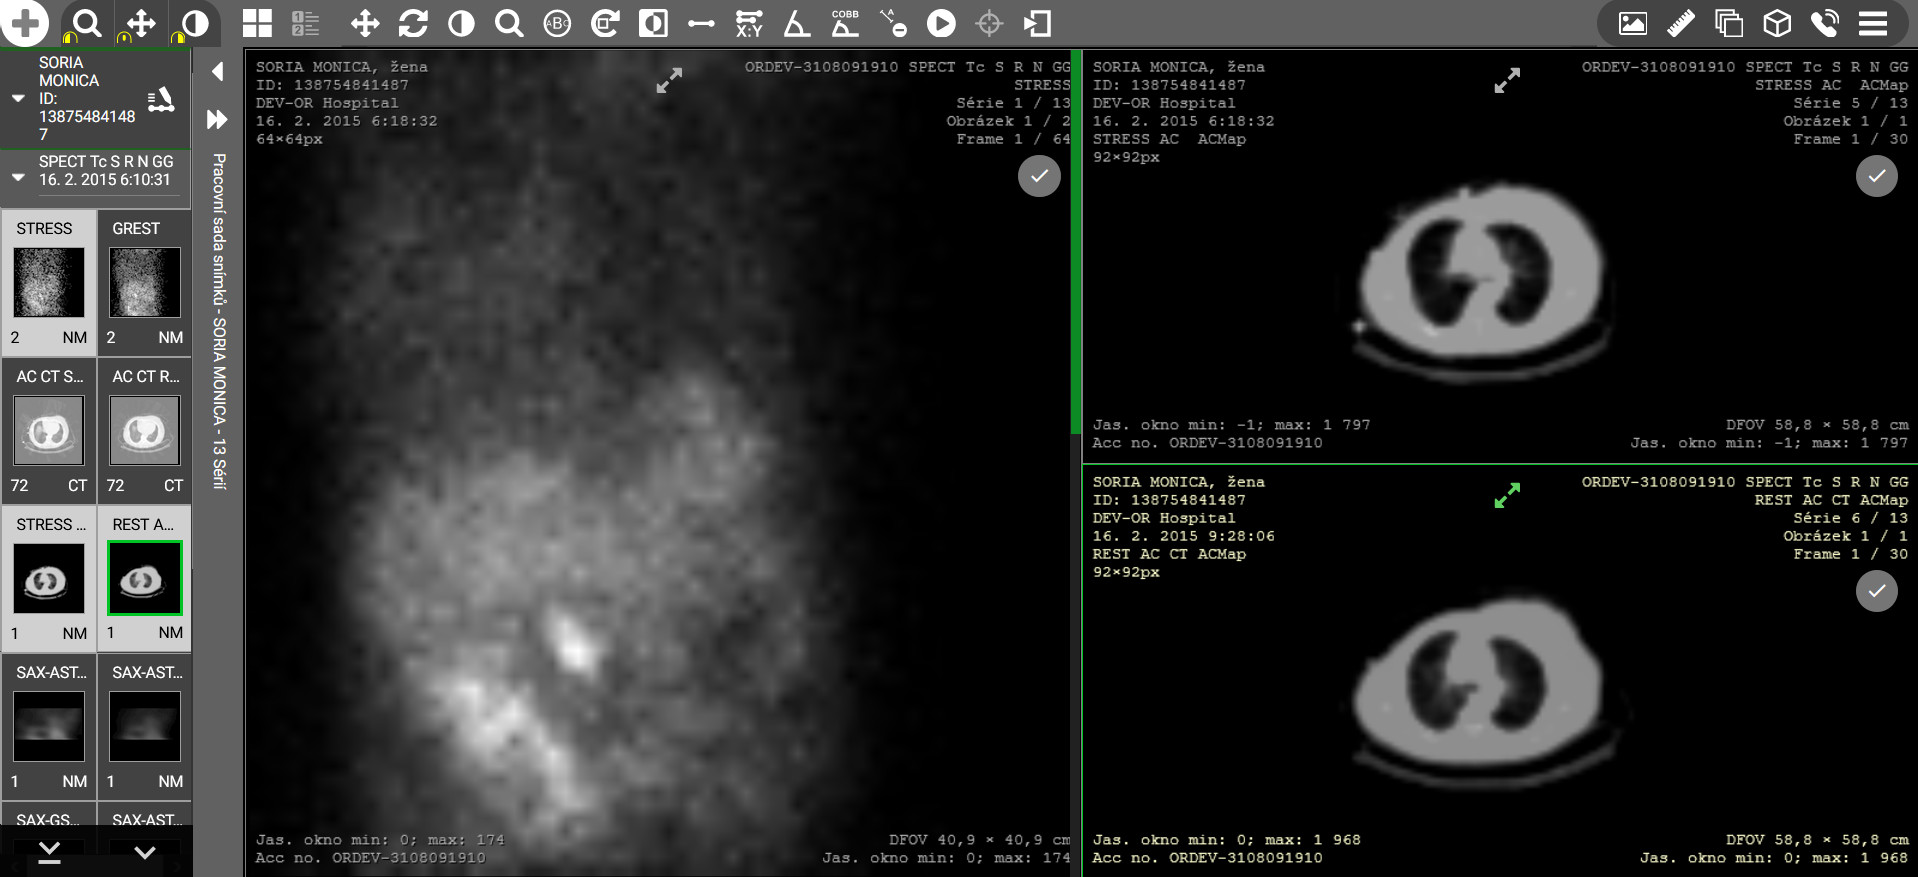Click the vertical Pracovní sada snímků label
The height and width of the screenshot is (877, 1918).
tap(219, 321)
